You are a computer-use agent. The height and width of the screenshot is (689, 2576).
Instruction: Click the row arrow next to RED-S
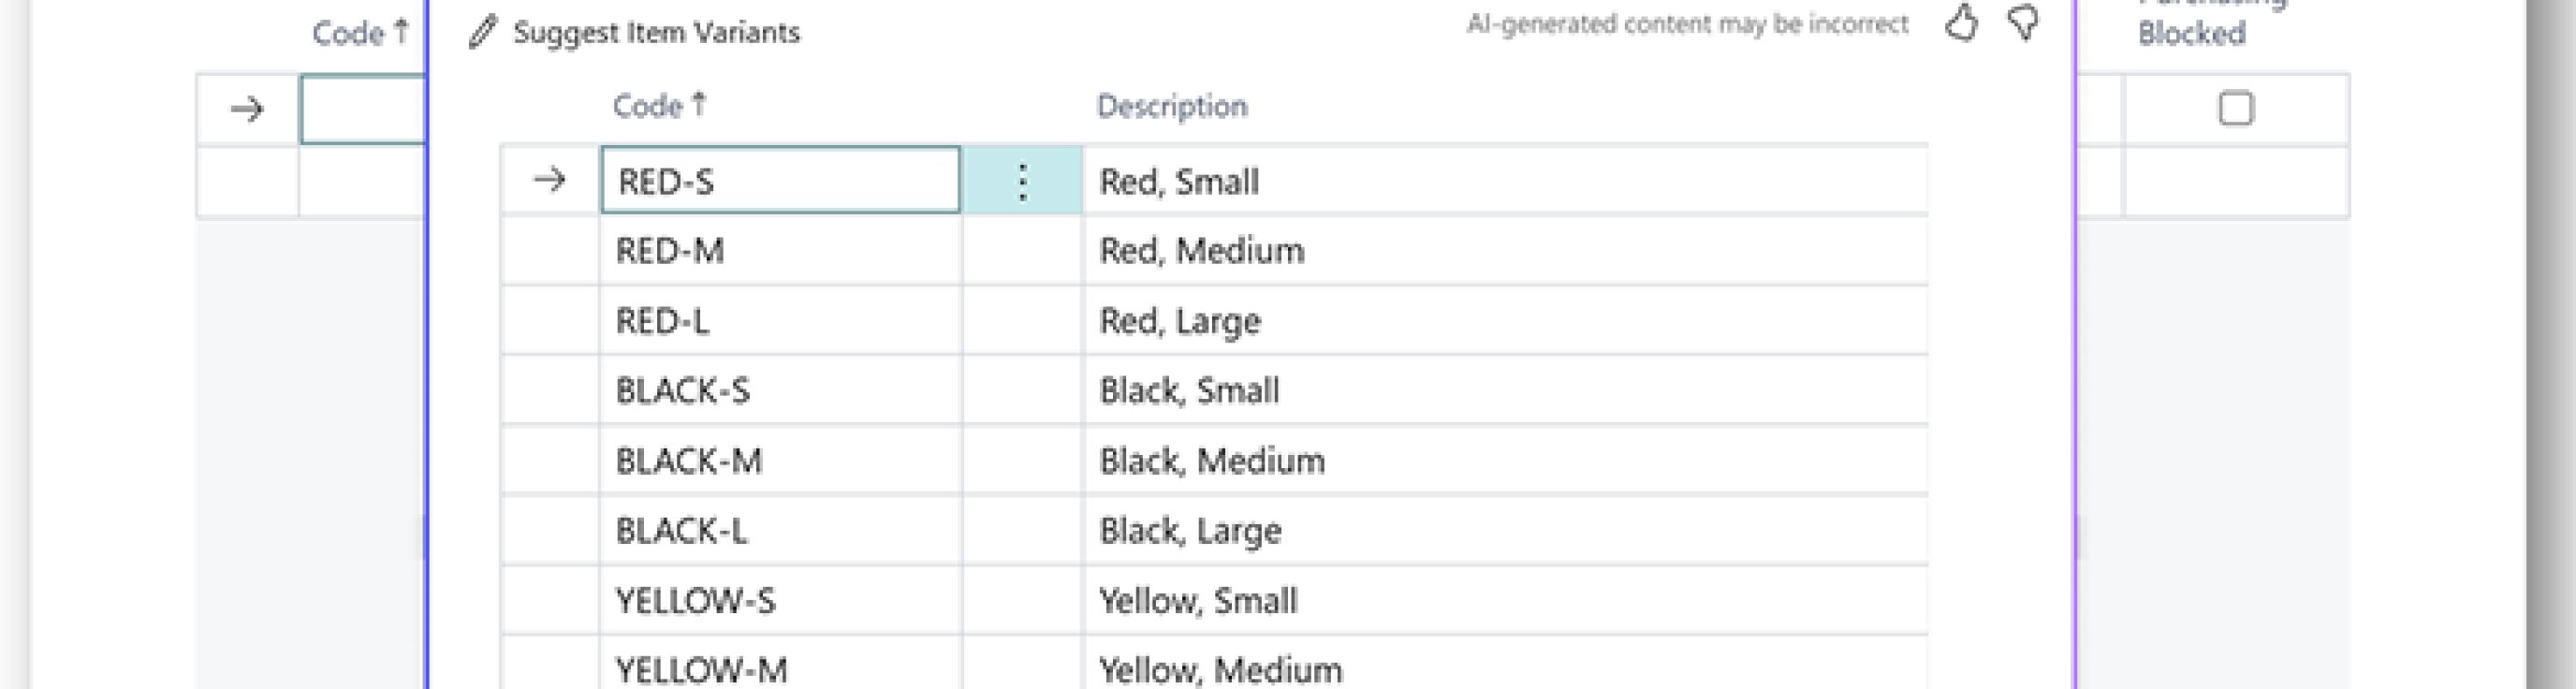[x=549, y=180]
